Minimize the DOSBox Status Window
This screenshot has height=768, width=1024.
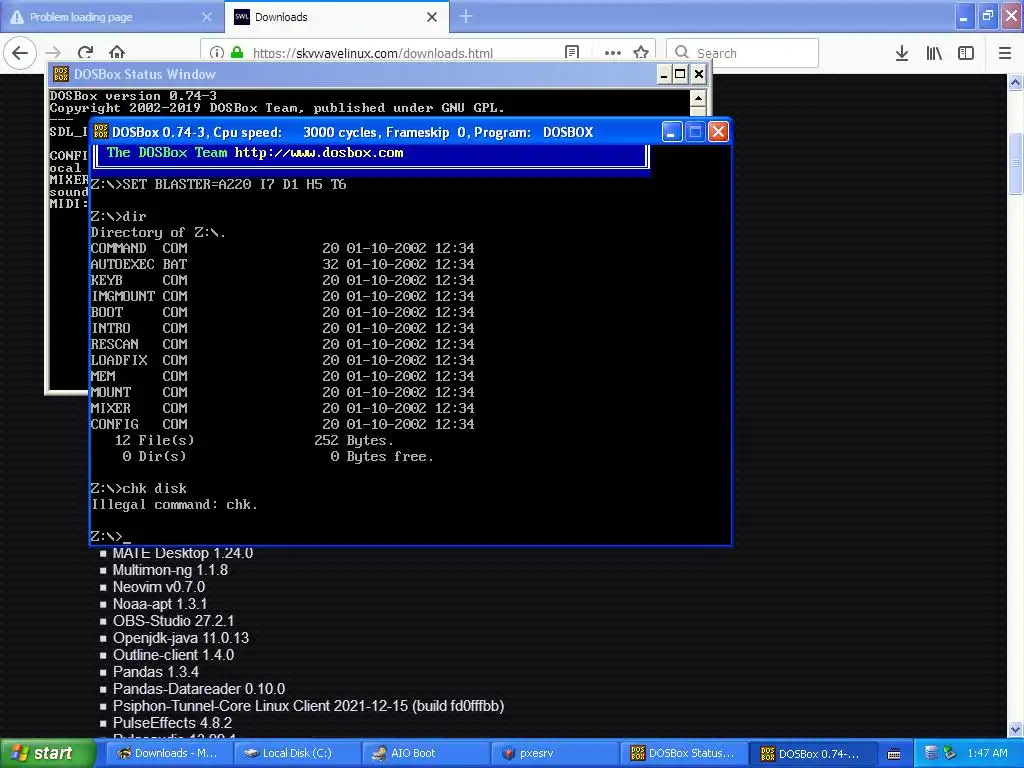pos(664,74)
